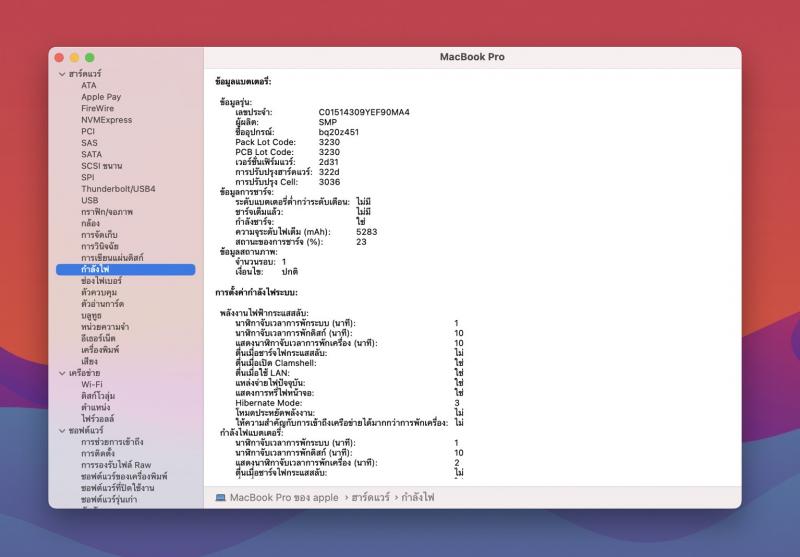Click the green zoom window button
The width and height of the screenshot is (800, 557).
[x=90, y=58]
